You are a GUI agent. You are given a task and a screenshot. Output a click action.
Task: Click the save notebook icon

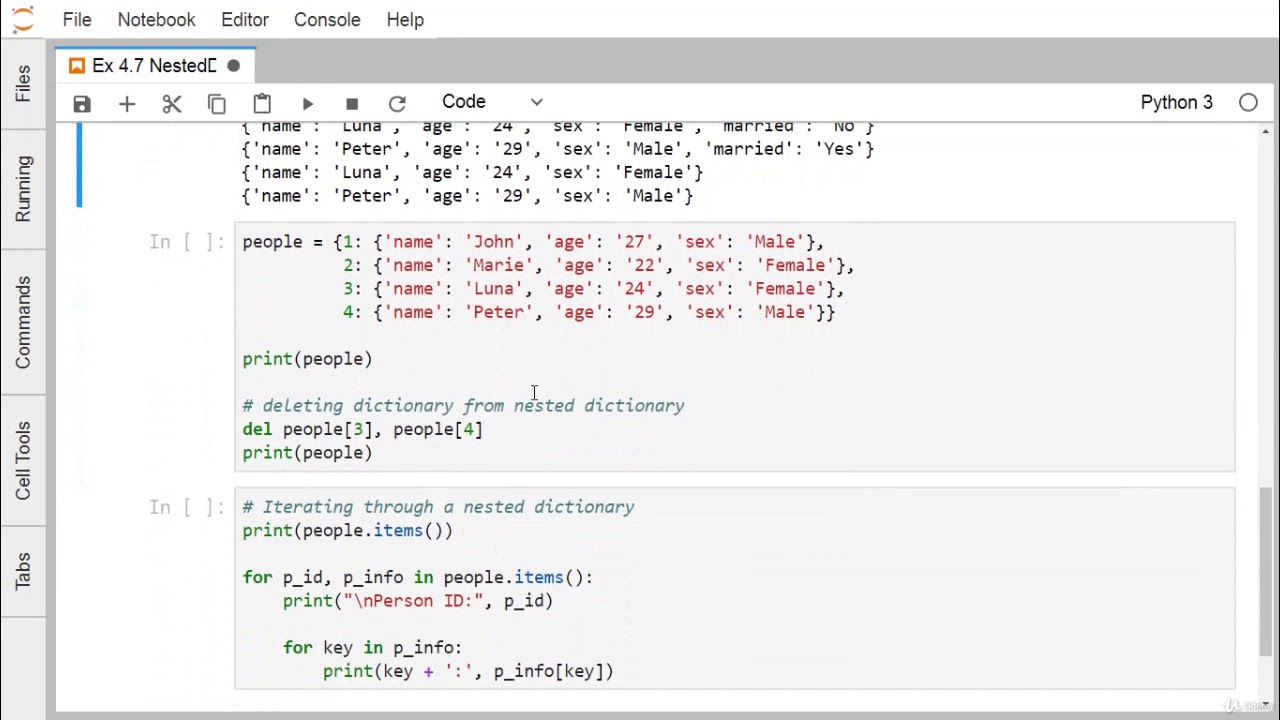pos(82,103)
